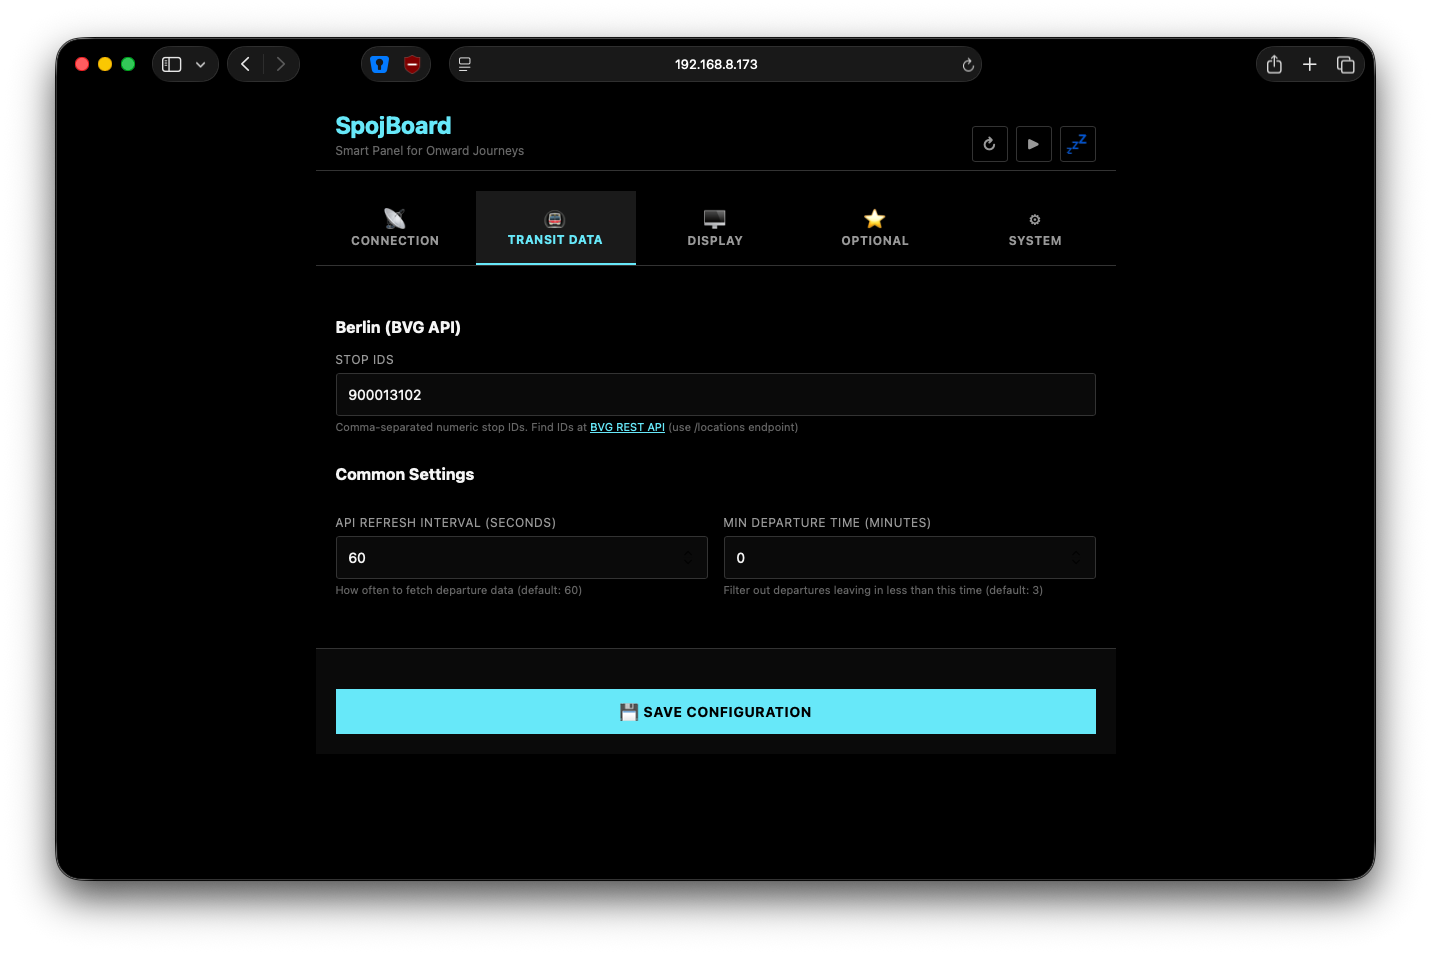Viewport: 1431px width, 954px height.
Task: Click the min departure time stepper arrows
Action: point(1076,558)
